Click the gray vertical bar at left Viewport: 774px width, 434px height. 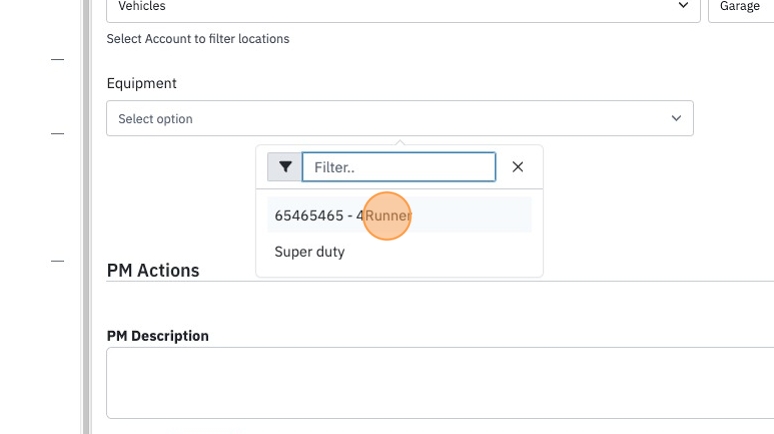pyautogui.click(x=86, y=217)
